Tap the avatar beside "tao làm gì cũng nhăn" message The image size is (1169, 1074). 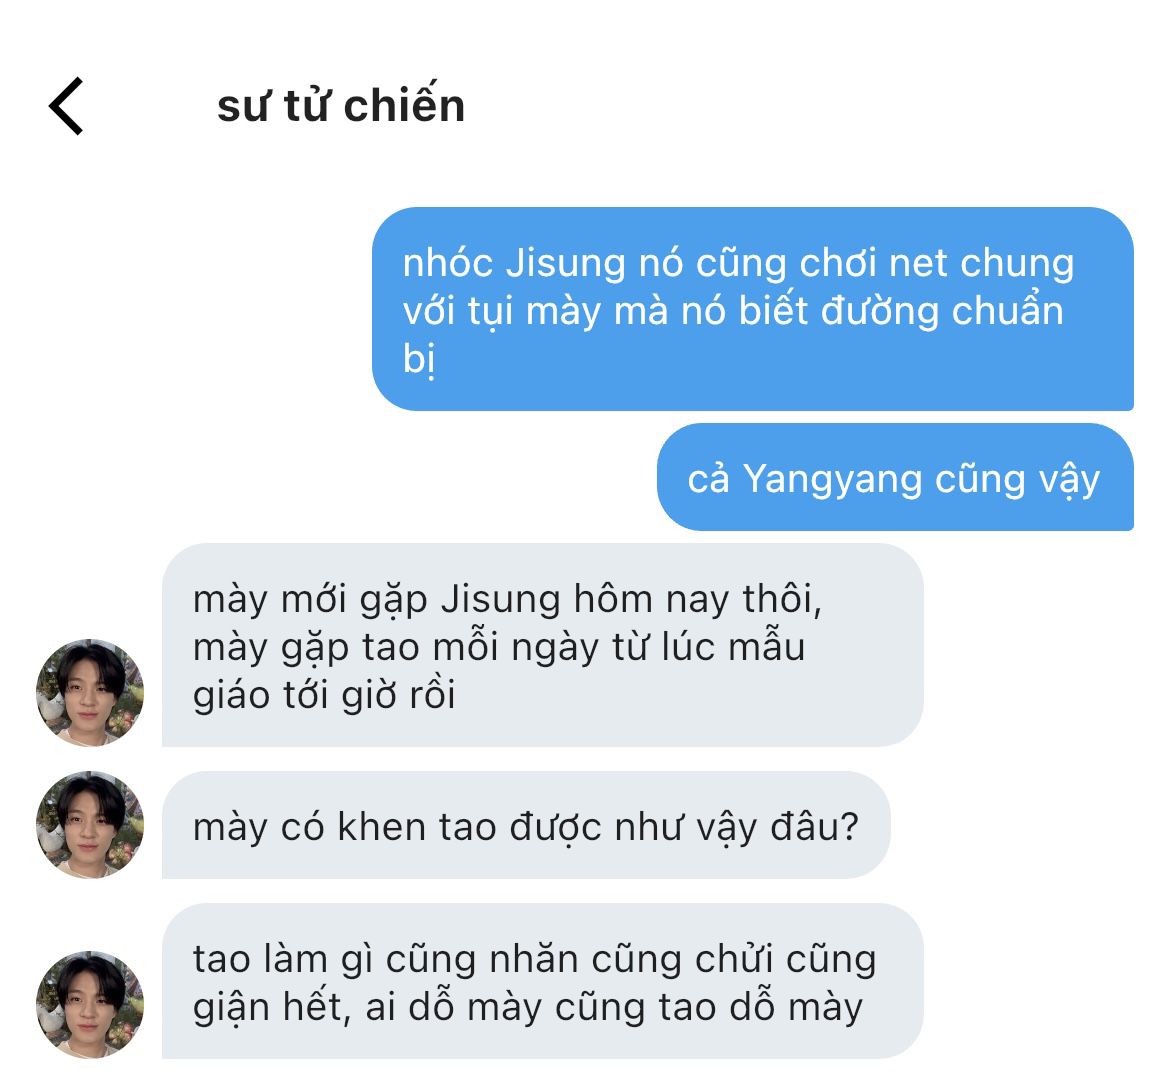pos(90,1004)
